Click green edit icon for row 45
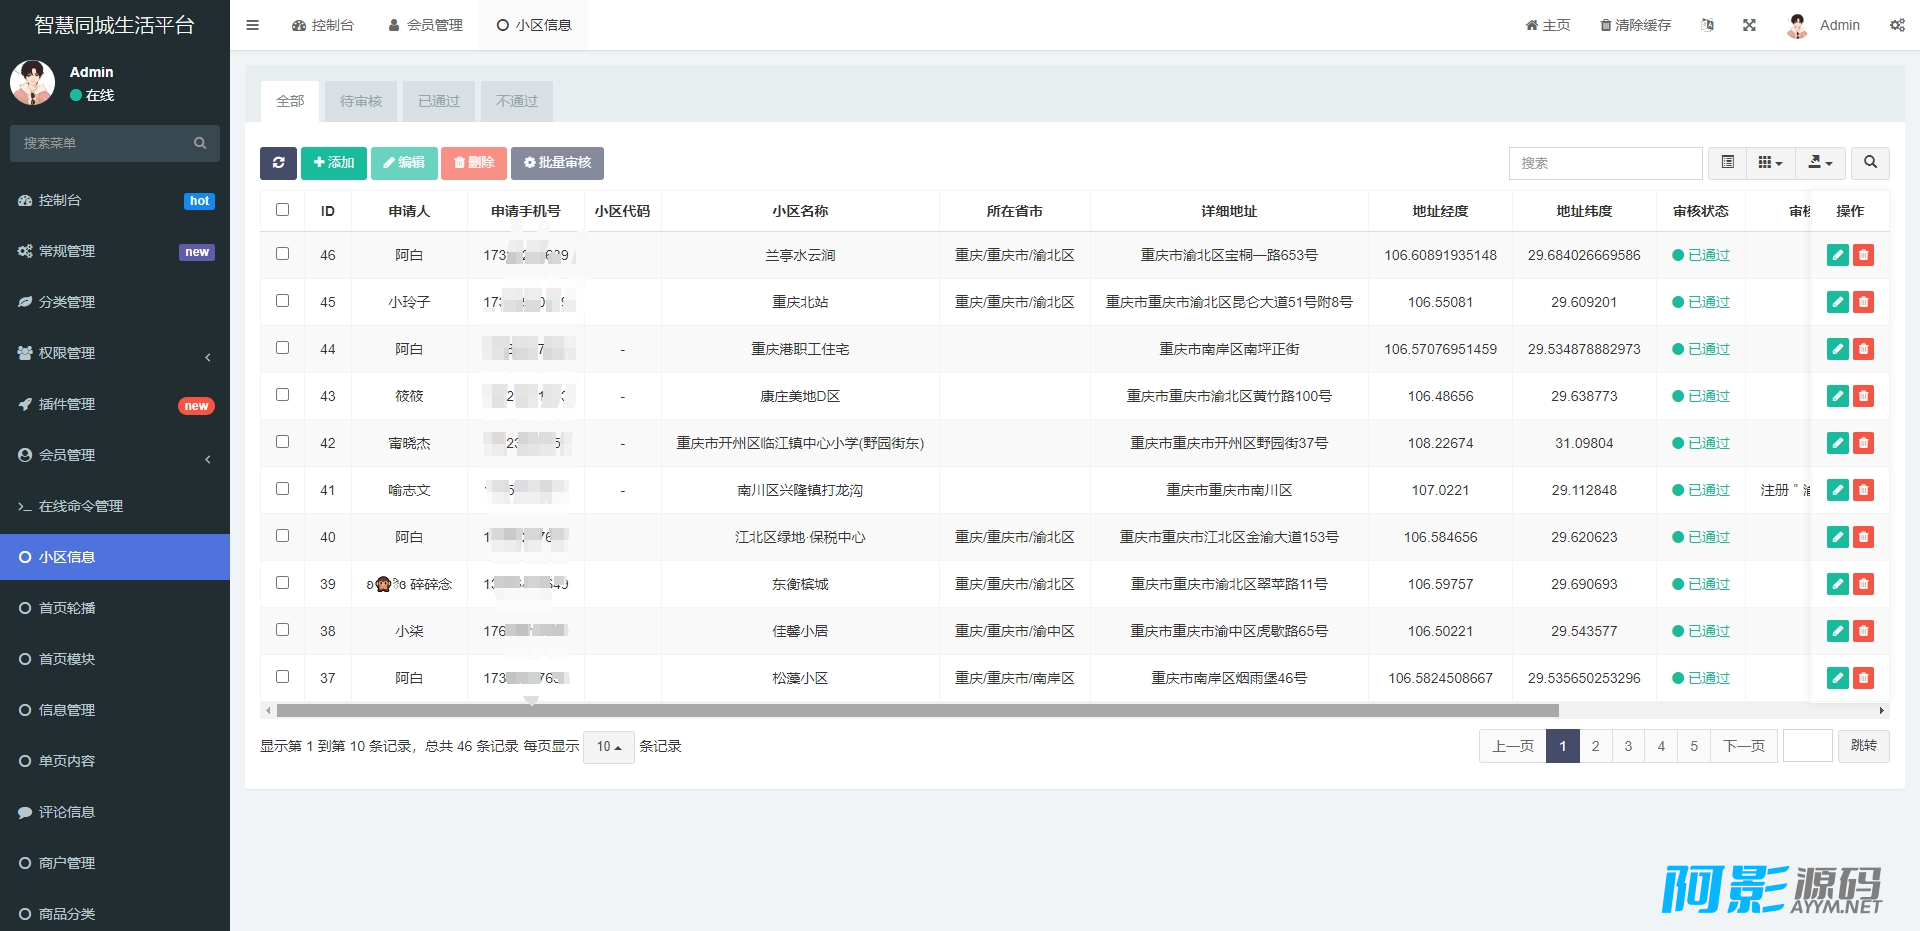Viewport: 1920px width, 931px height. click(x=1837, y=302)
